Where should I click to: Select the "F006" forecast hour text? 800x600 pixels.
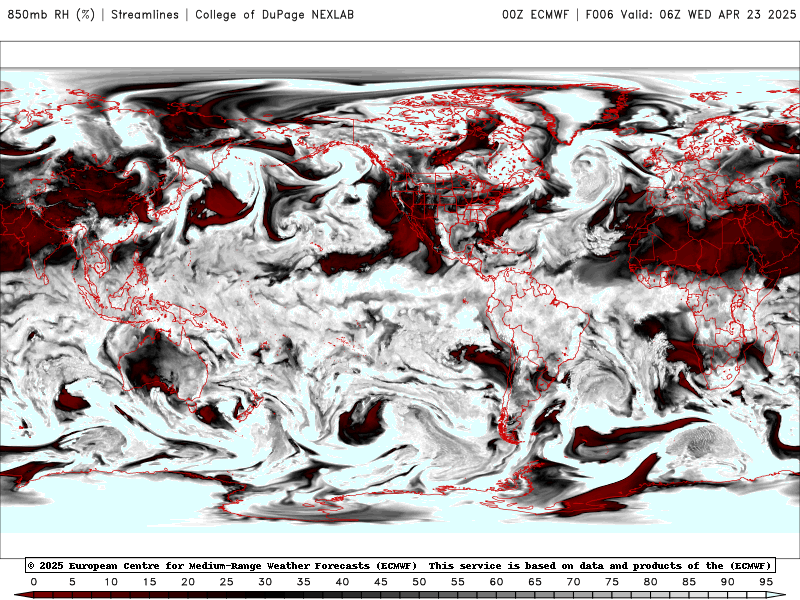pyautogui.click(x=599, y=14)
